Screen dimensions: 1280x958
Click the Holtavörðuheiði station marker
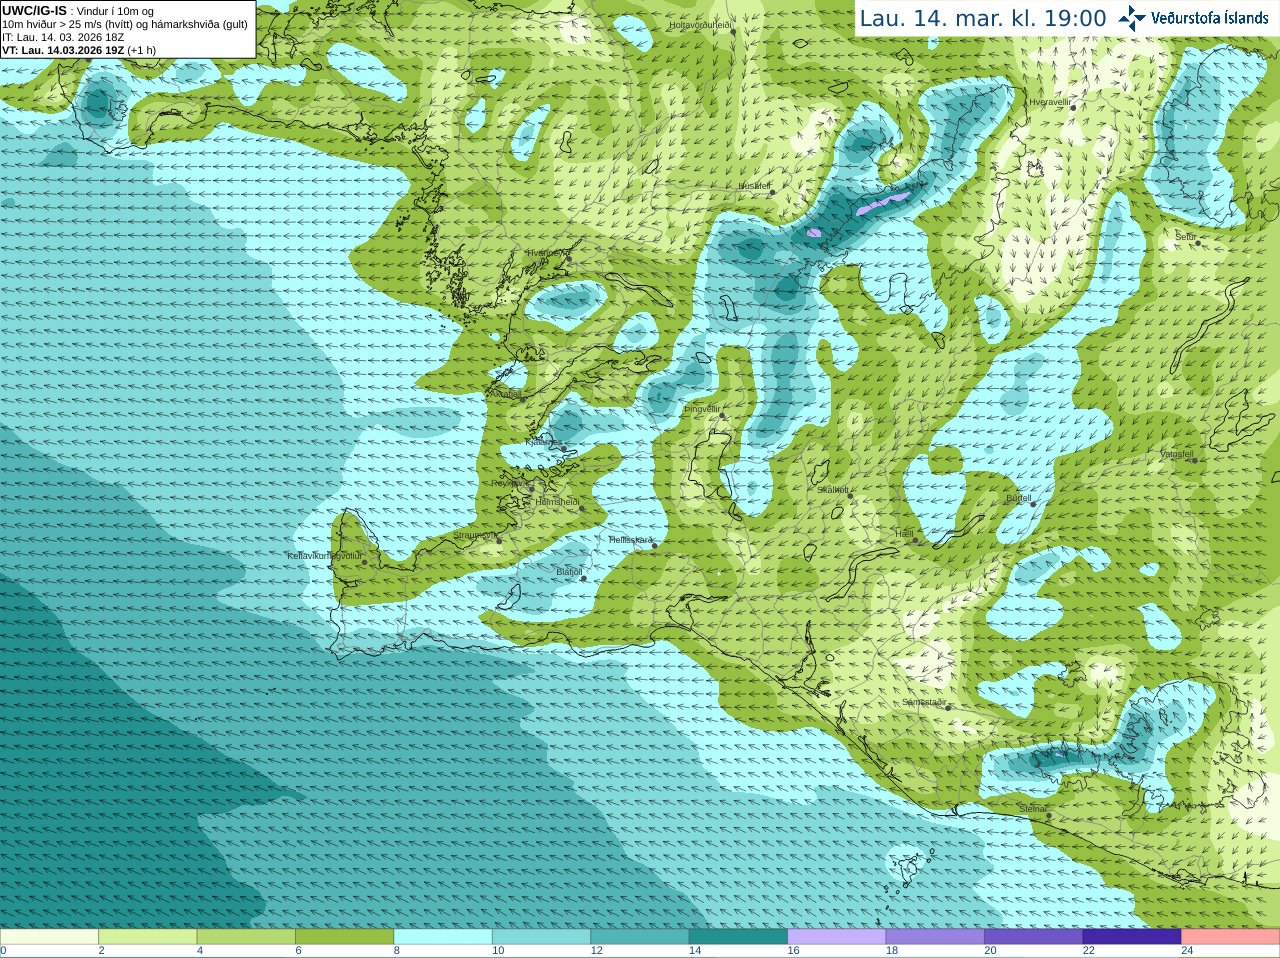pyautogui.click(x=733, y=32)
